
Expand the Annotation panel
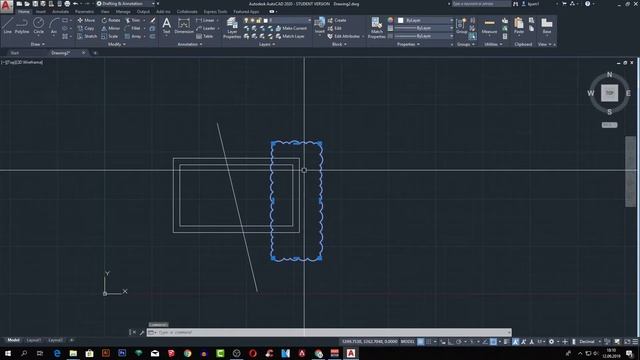click(x=189, y=44)
